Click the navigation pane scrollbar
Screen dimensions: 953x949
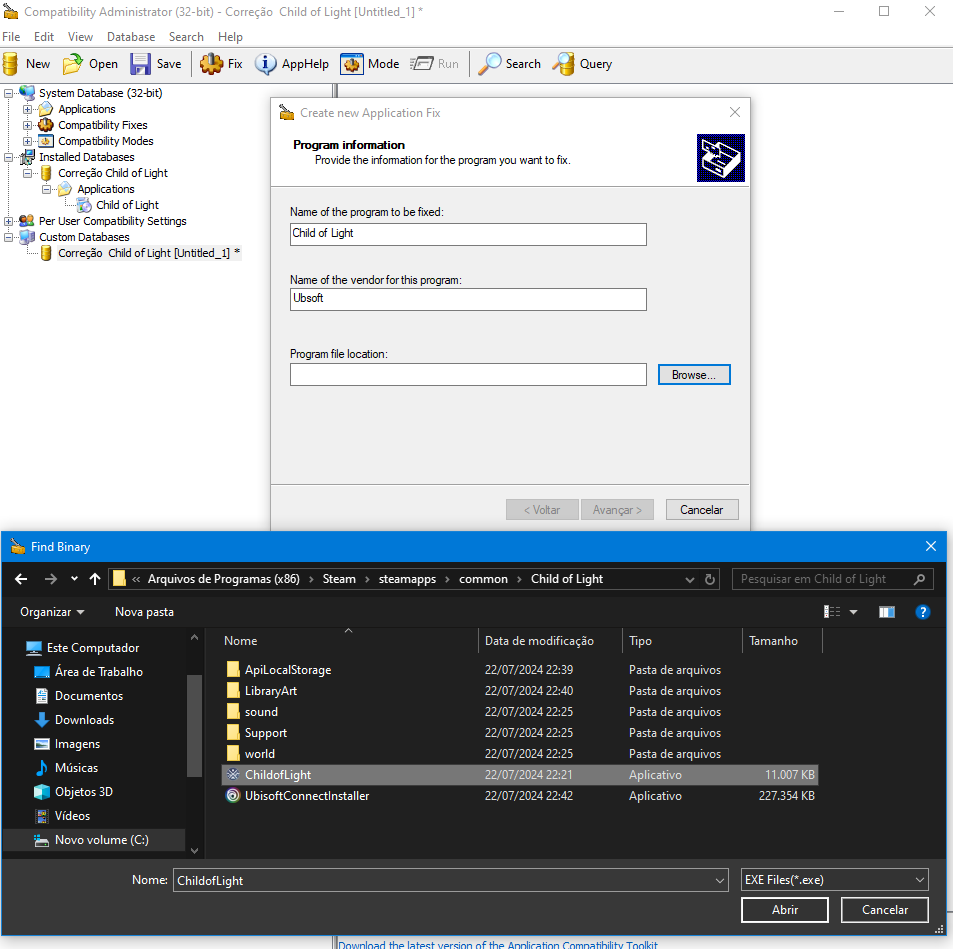(x=194, y=726)
